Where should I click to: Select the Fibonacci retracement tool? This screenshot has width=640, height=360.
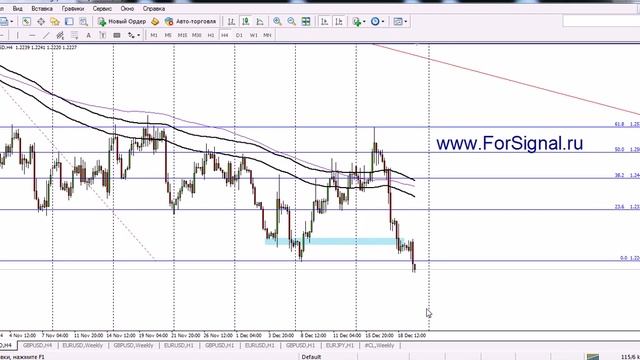74,36
